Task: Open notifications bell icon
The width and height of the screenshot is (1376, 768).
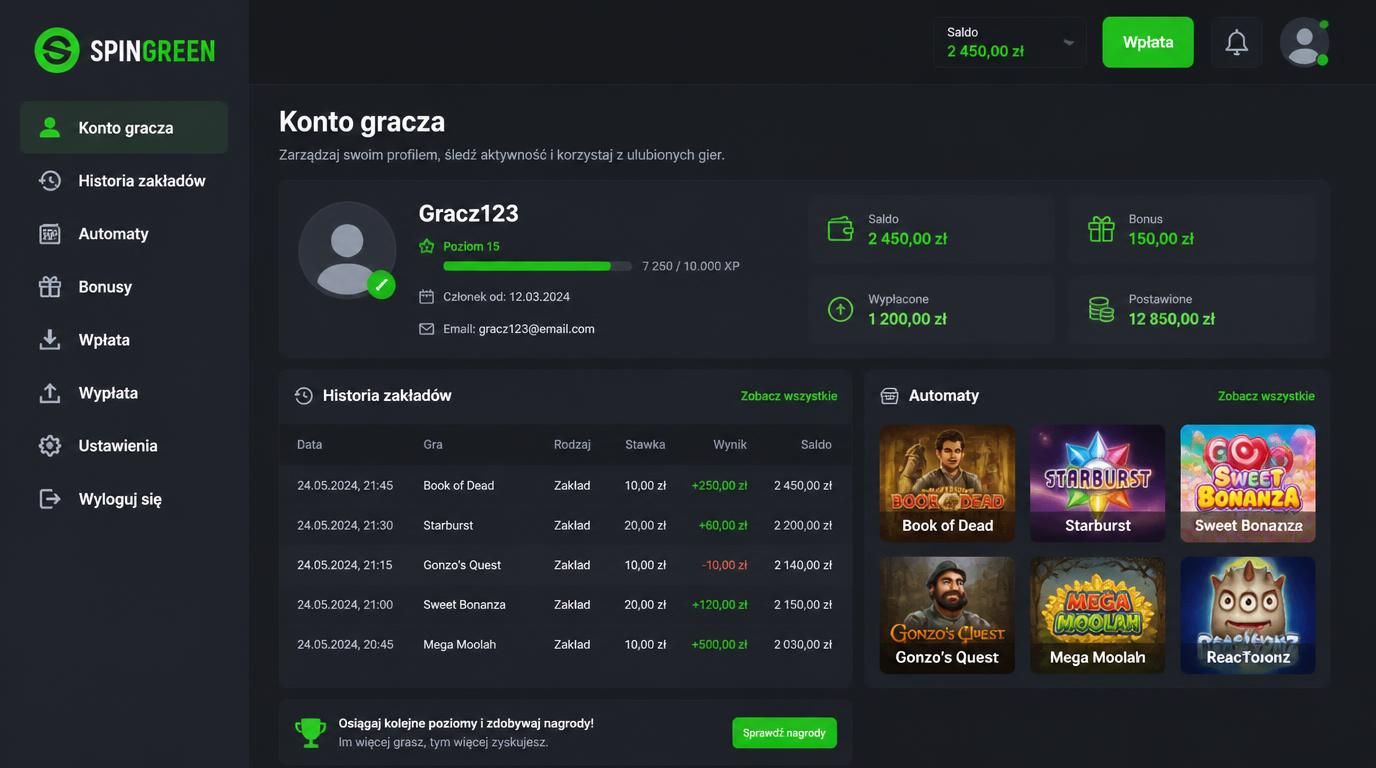Action: click(1237, 42)
